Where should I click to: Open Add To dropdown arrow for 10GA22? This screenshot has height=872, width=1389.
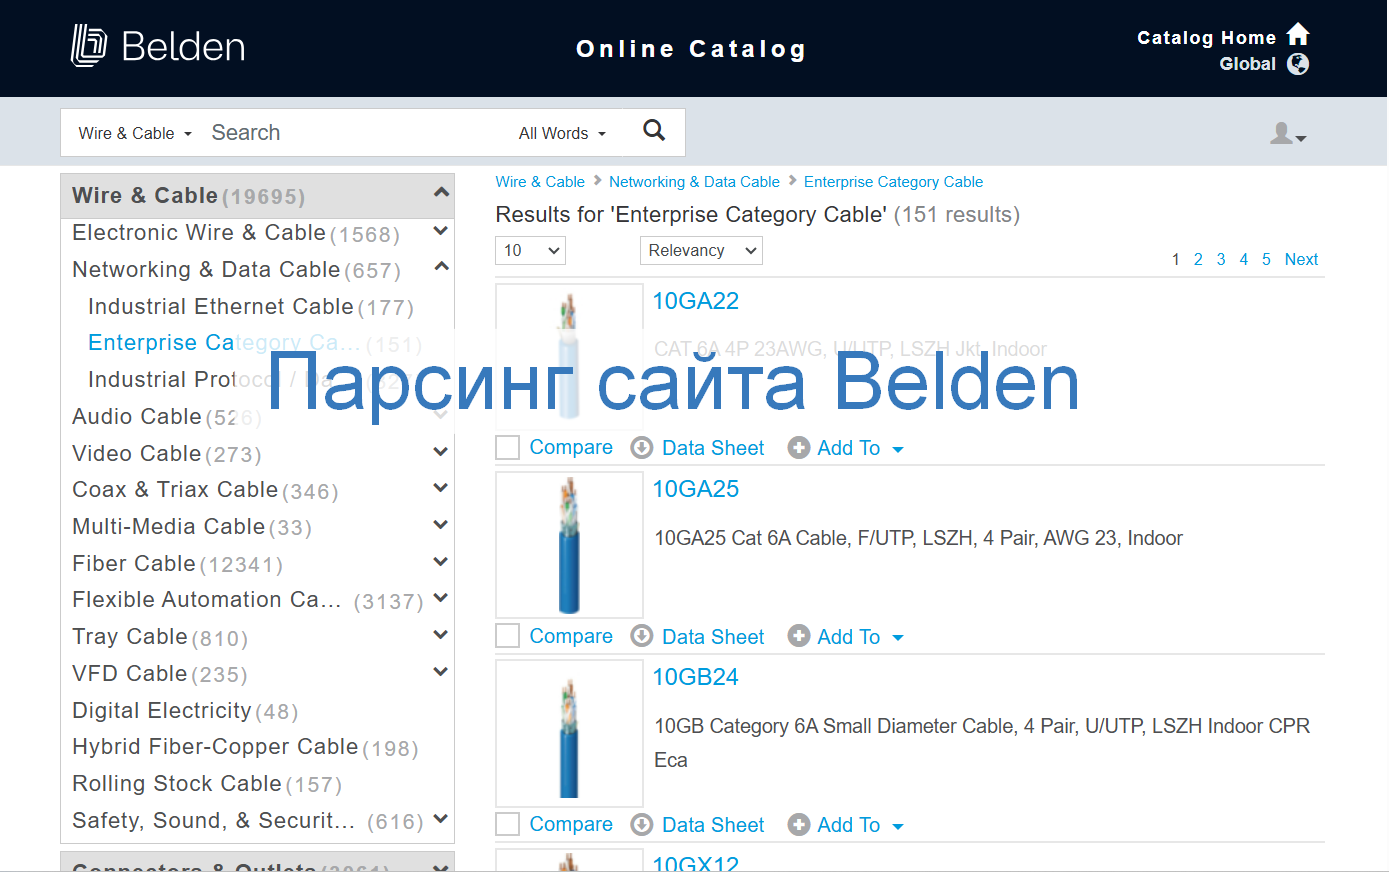tap(898, 450)
